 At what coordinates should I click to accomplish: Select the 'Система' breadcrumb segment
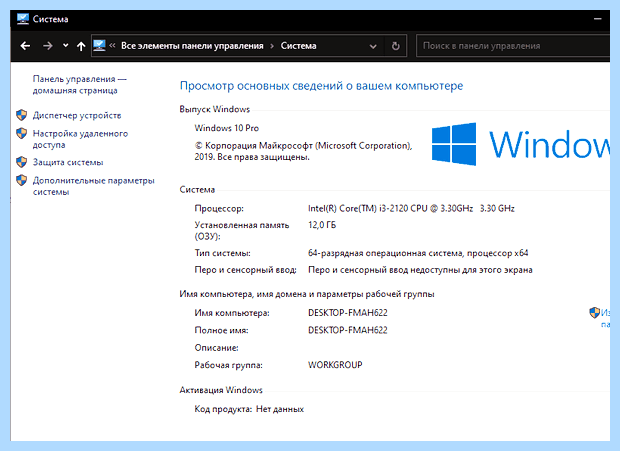pyautogui.click(x=299, y=46)
